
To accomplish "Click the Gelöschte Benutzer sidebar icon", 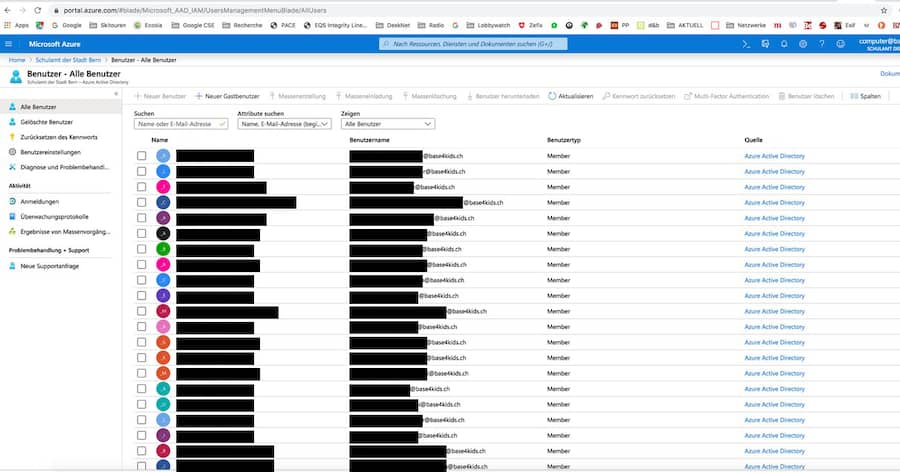I will coord(12,122).
